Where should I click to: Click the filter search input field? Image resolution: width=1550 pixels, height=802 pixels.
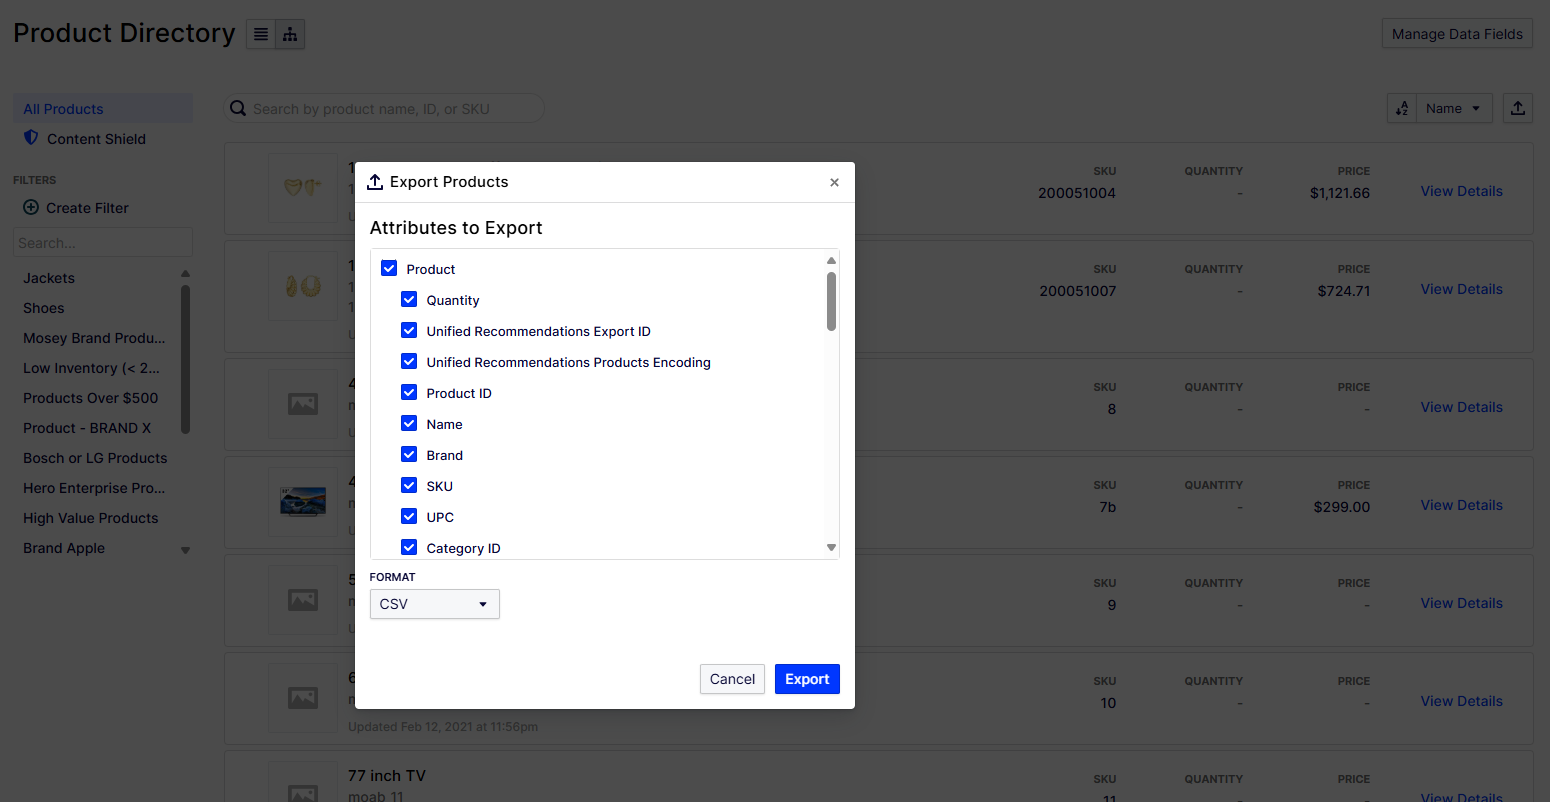[103, 242]
